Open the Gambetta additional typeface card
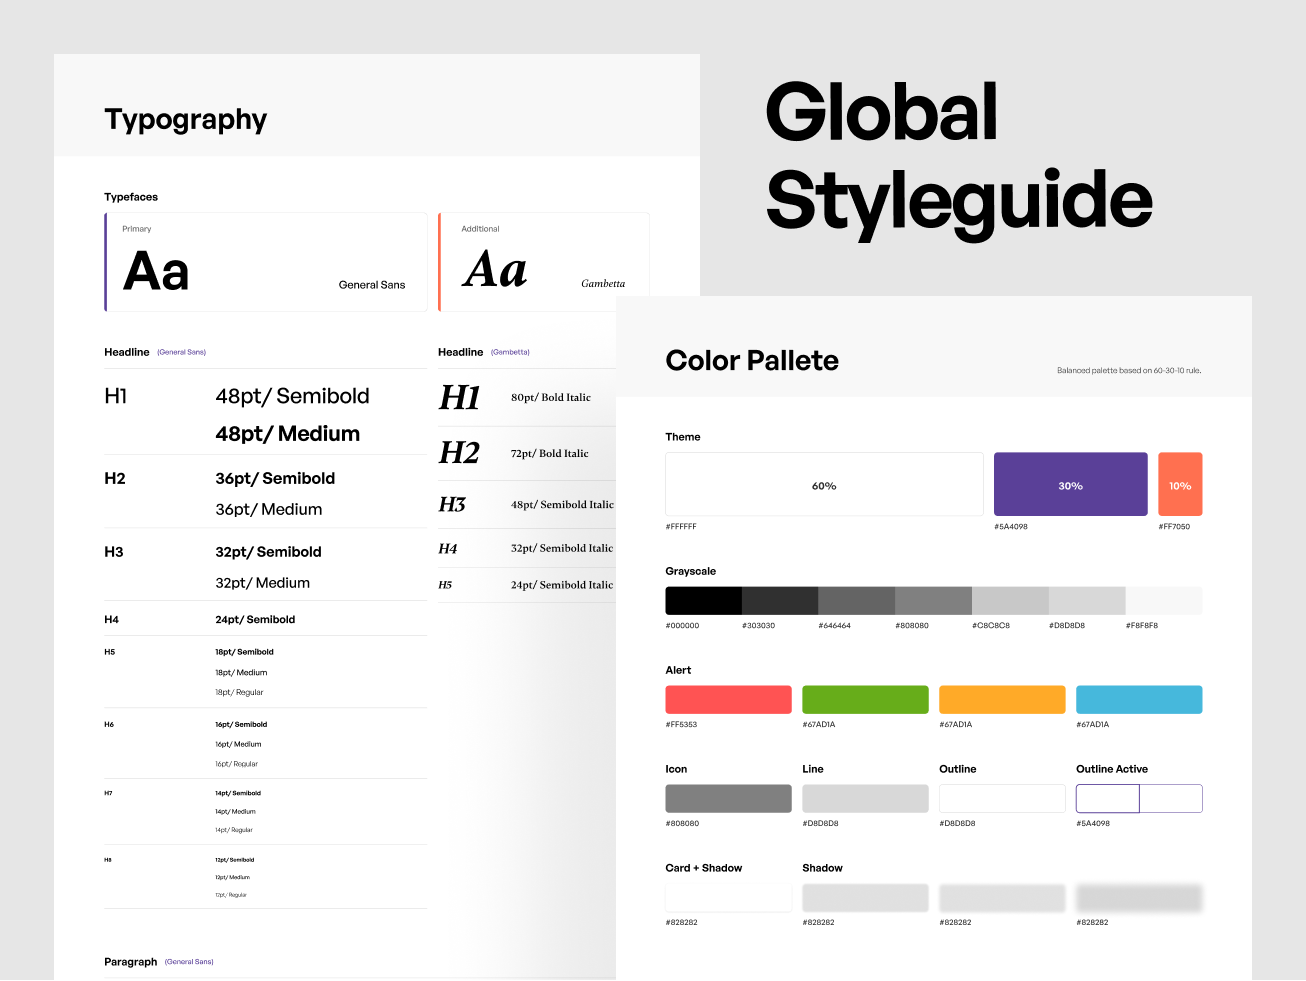 pyautogui.click(x=544, y=262)
